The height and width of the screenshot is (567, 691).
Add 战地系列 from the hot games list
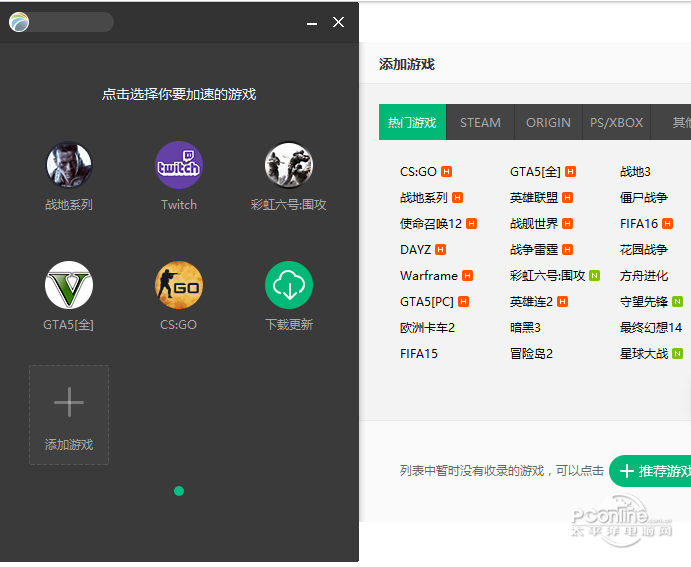pyautogui.click(x=424, y=197)
